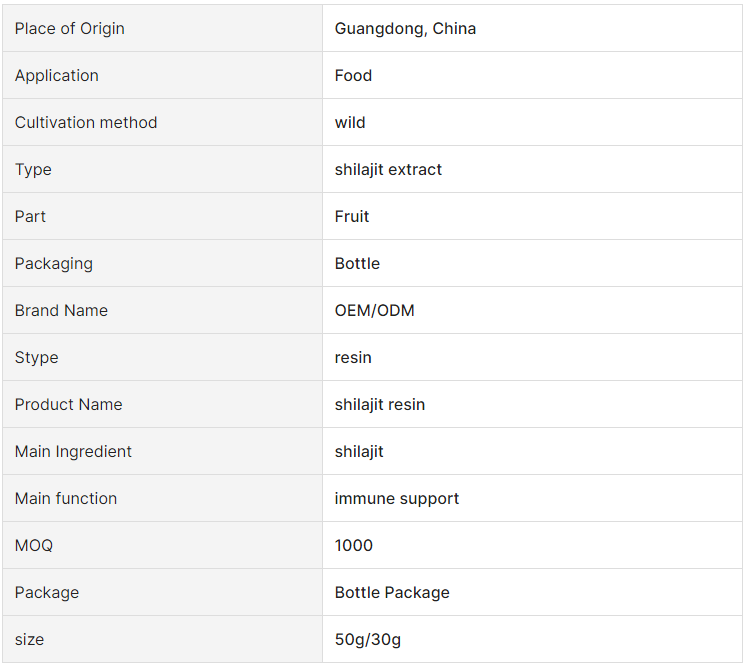This screenshot has height=667, width=746.
Task: Click the Part row label
Action: [30, 216]
